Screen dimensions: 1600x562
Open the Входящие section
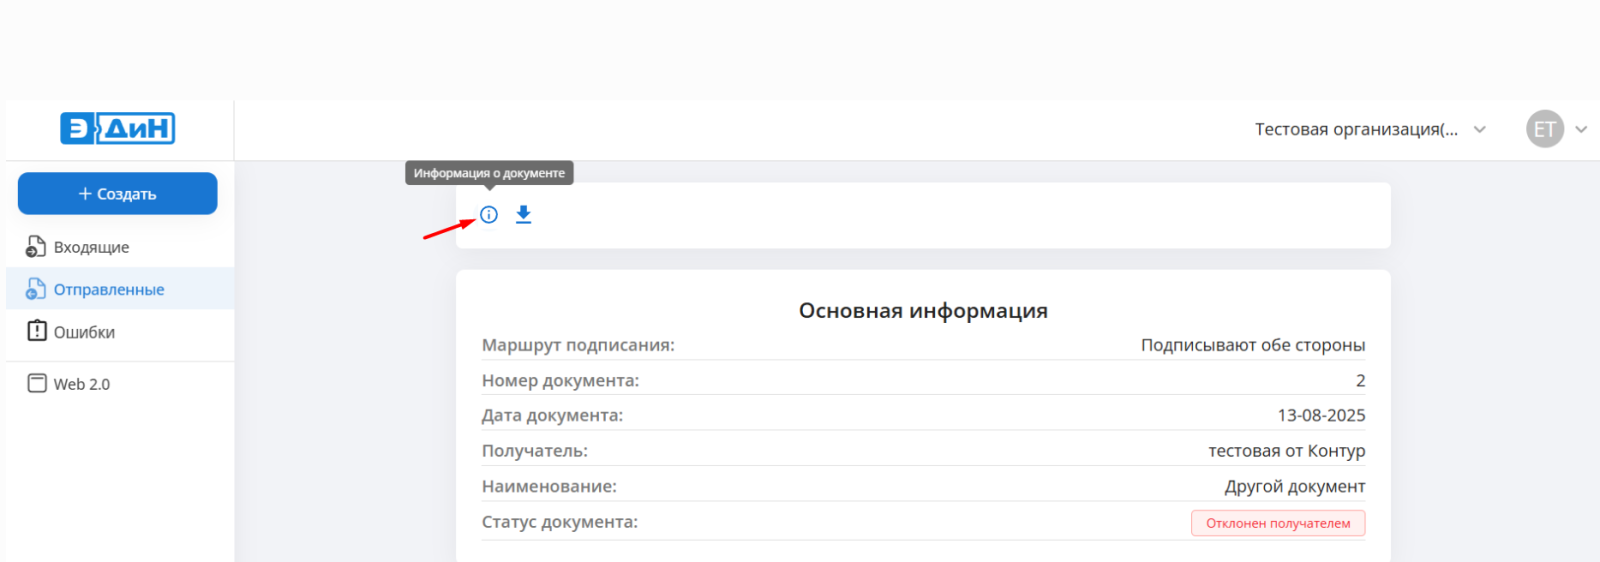91,248
